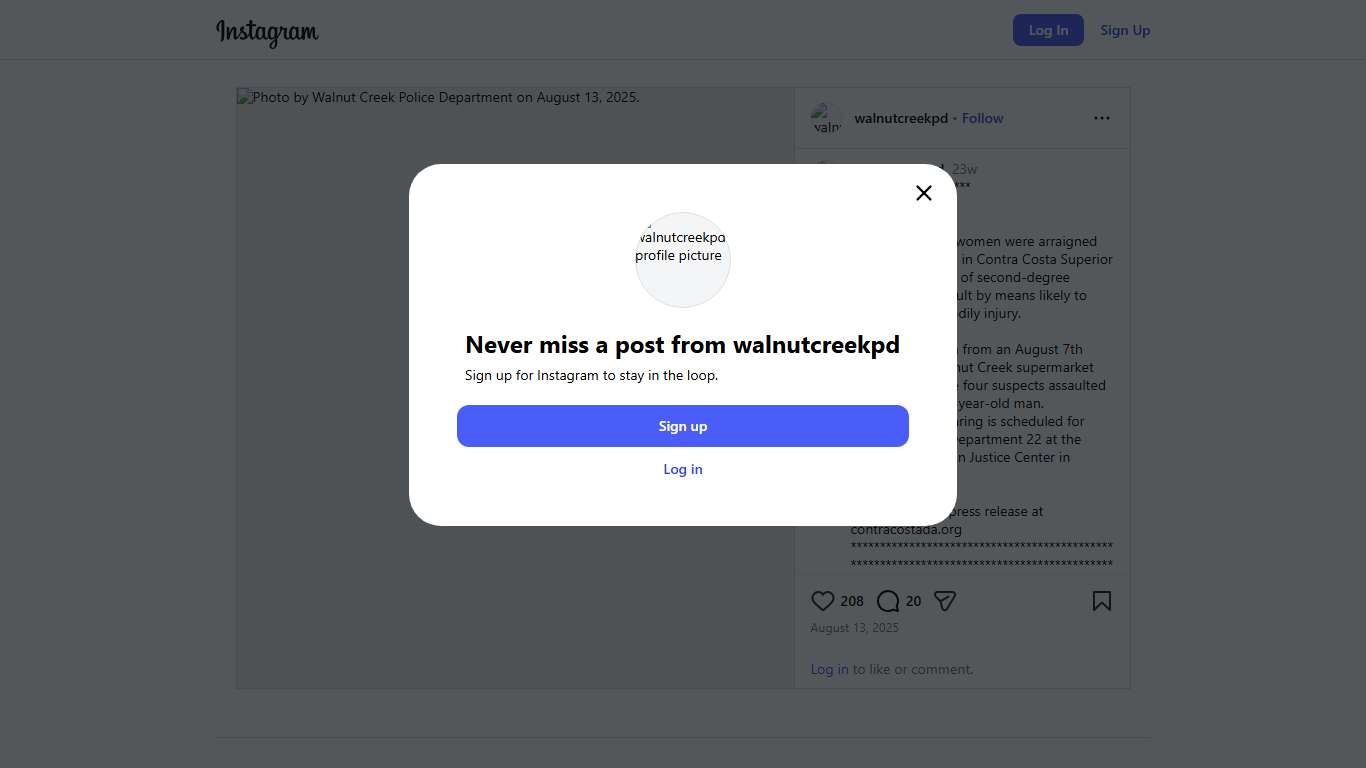Image resolution: width=1366 pixels, height=768 pixels.
Task: Click the 20 comments count
Action: coord(913,601)
